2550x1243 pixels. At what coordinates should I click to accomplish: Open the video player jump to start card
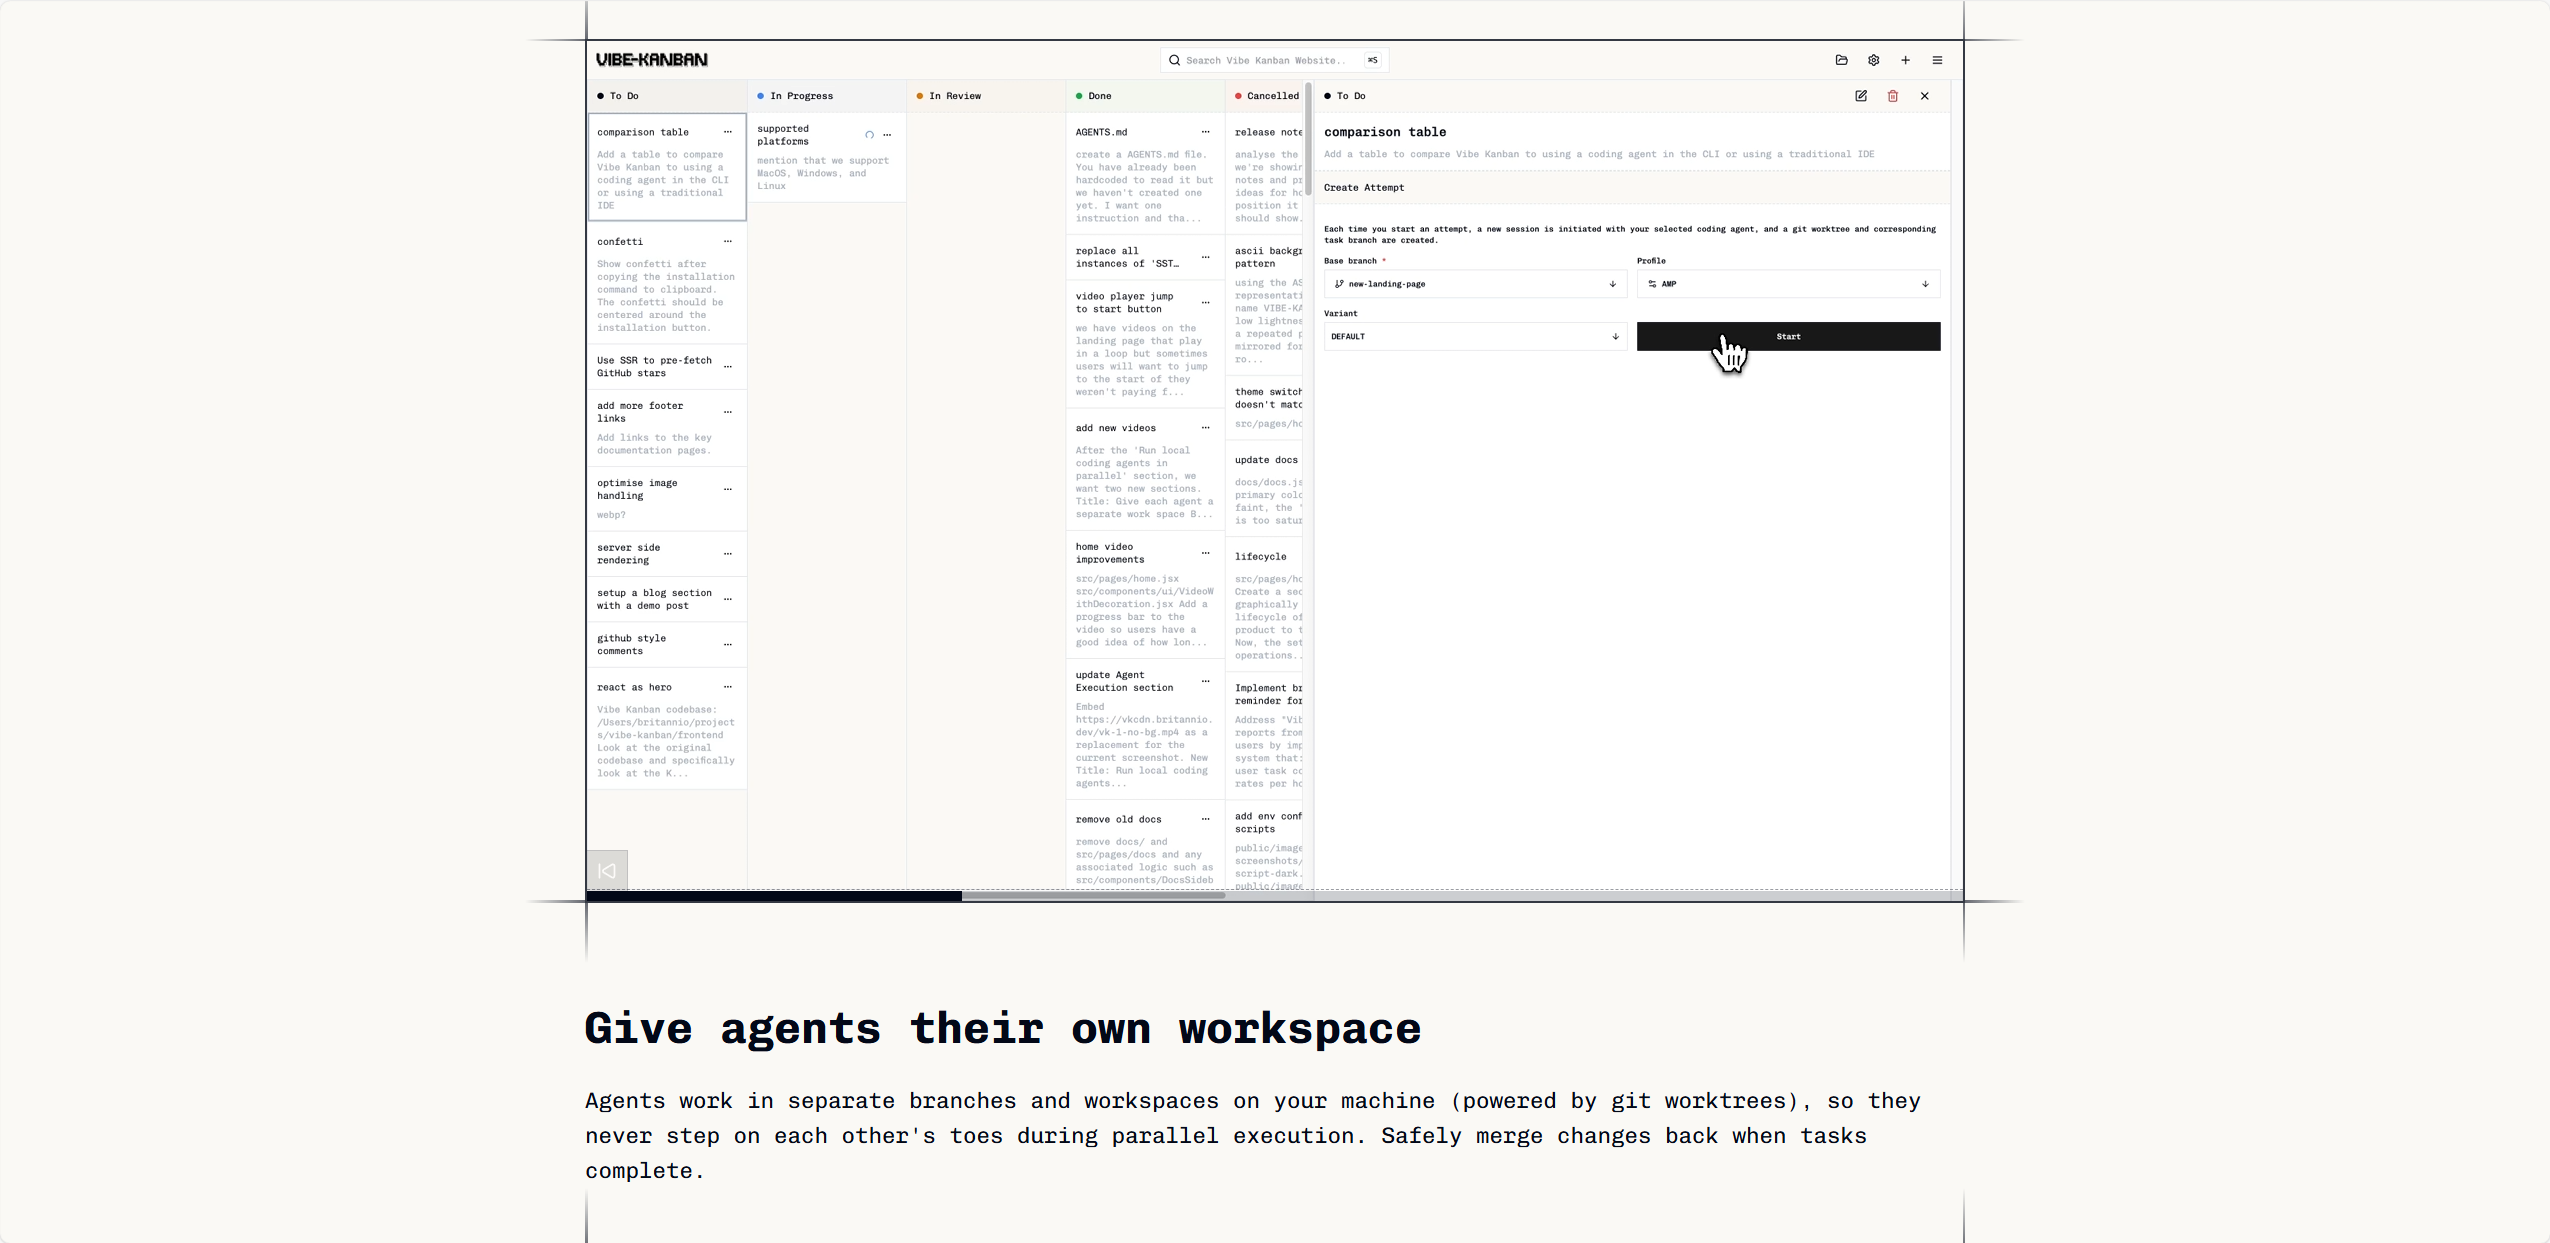(x=1145, y=343)
